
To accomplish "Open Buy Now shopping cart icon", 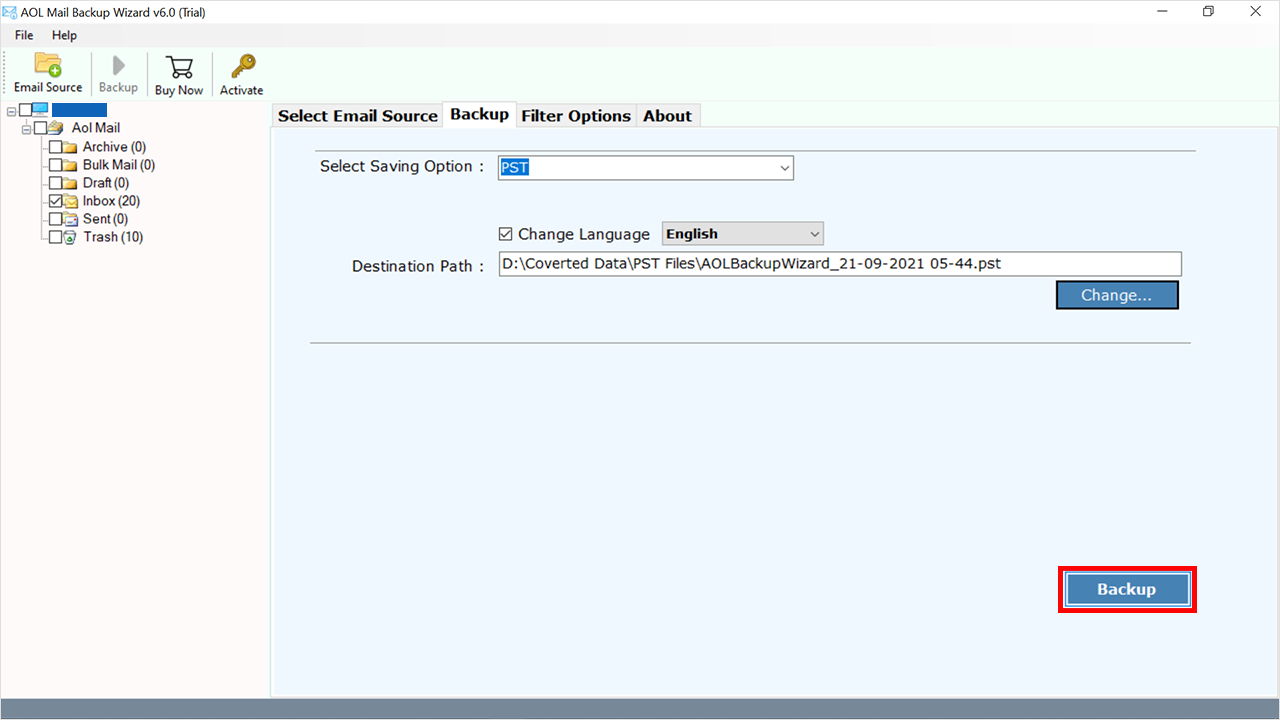I will point(180,67).
